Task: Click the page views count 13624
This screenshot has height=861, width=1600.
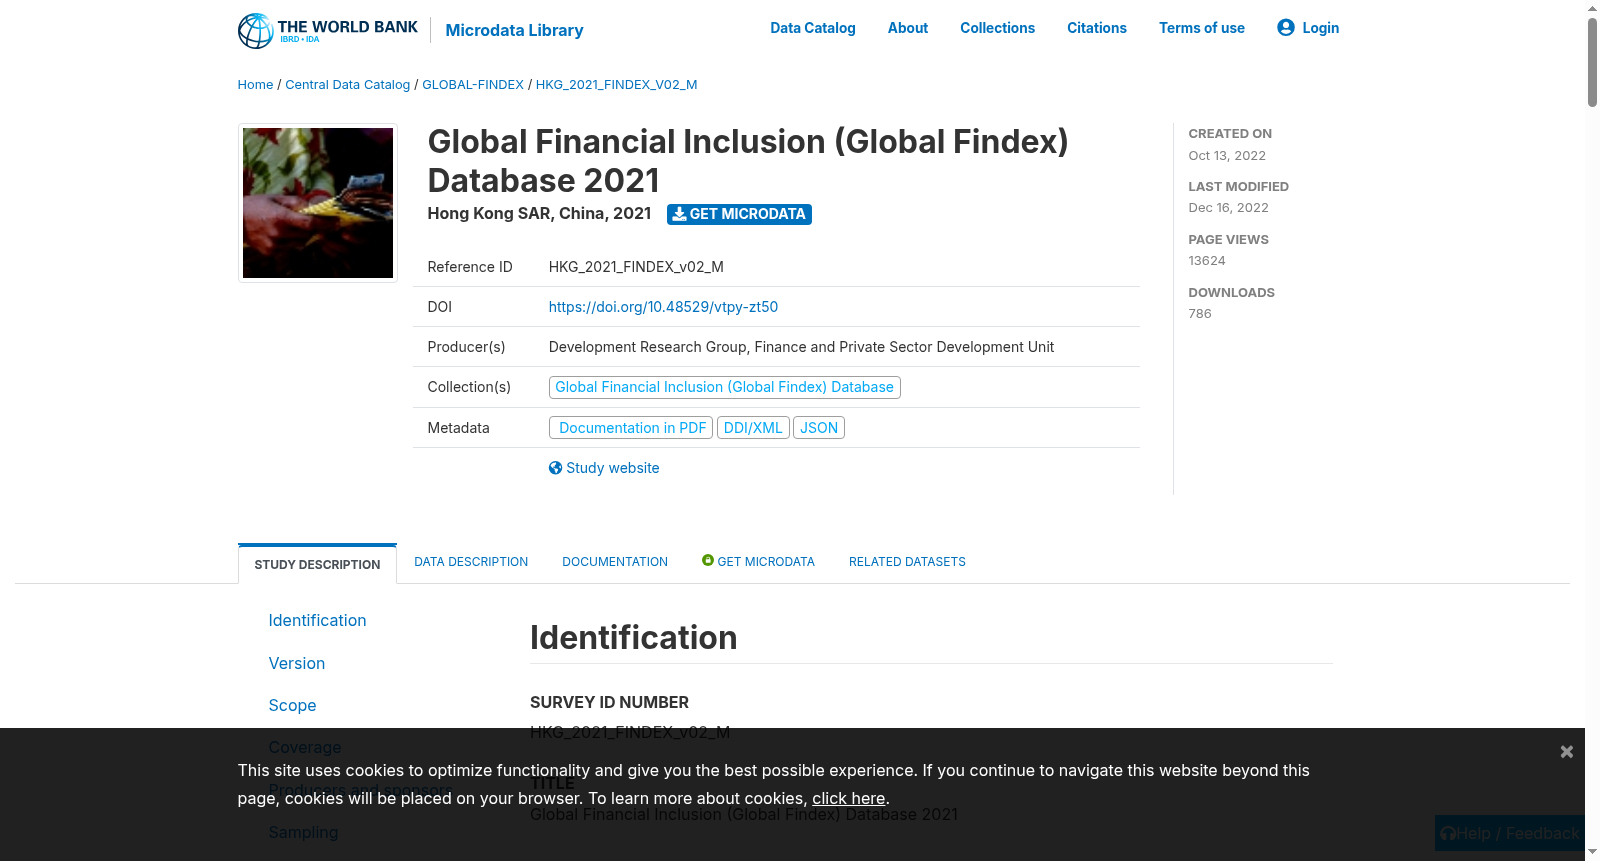Action: pyautogui.click(x=1207, y=261)
